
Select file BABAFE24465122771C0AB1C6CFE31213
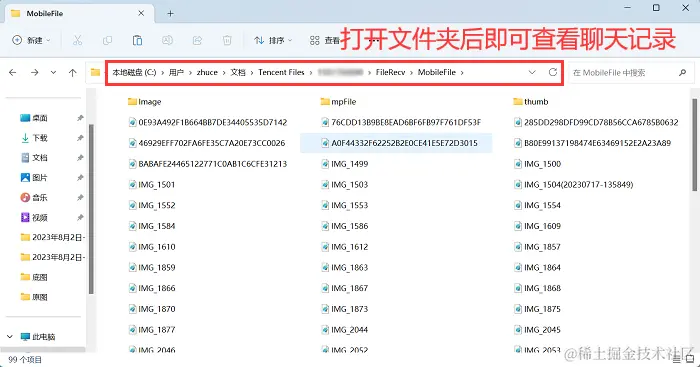click(x=208, y=164)
